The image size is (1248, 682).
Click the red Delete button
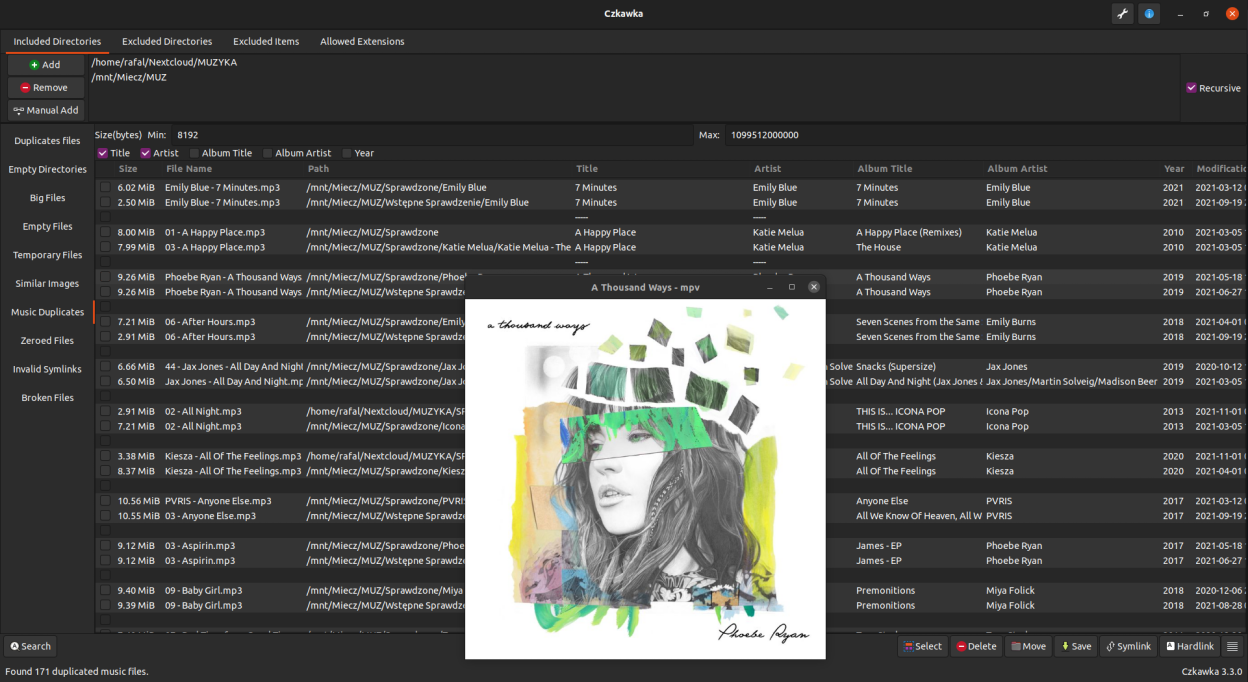(977, 646)
